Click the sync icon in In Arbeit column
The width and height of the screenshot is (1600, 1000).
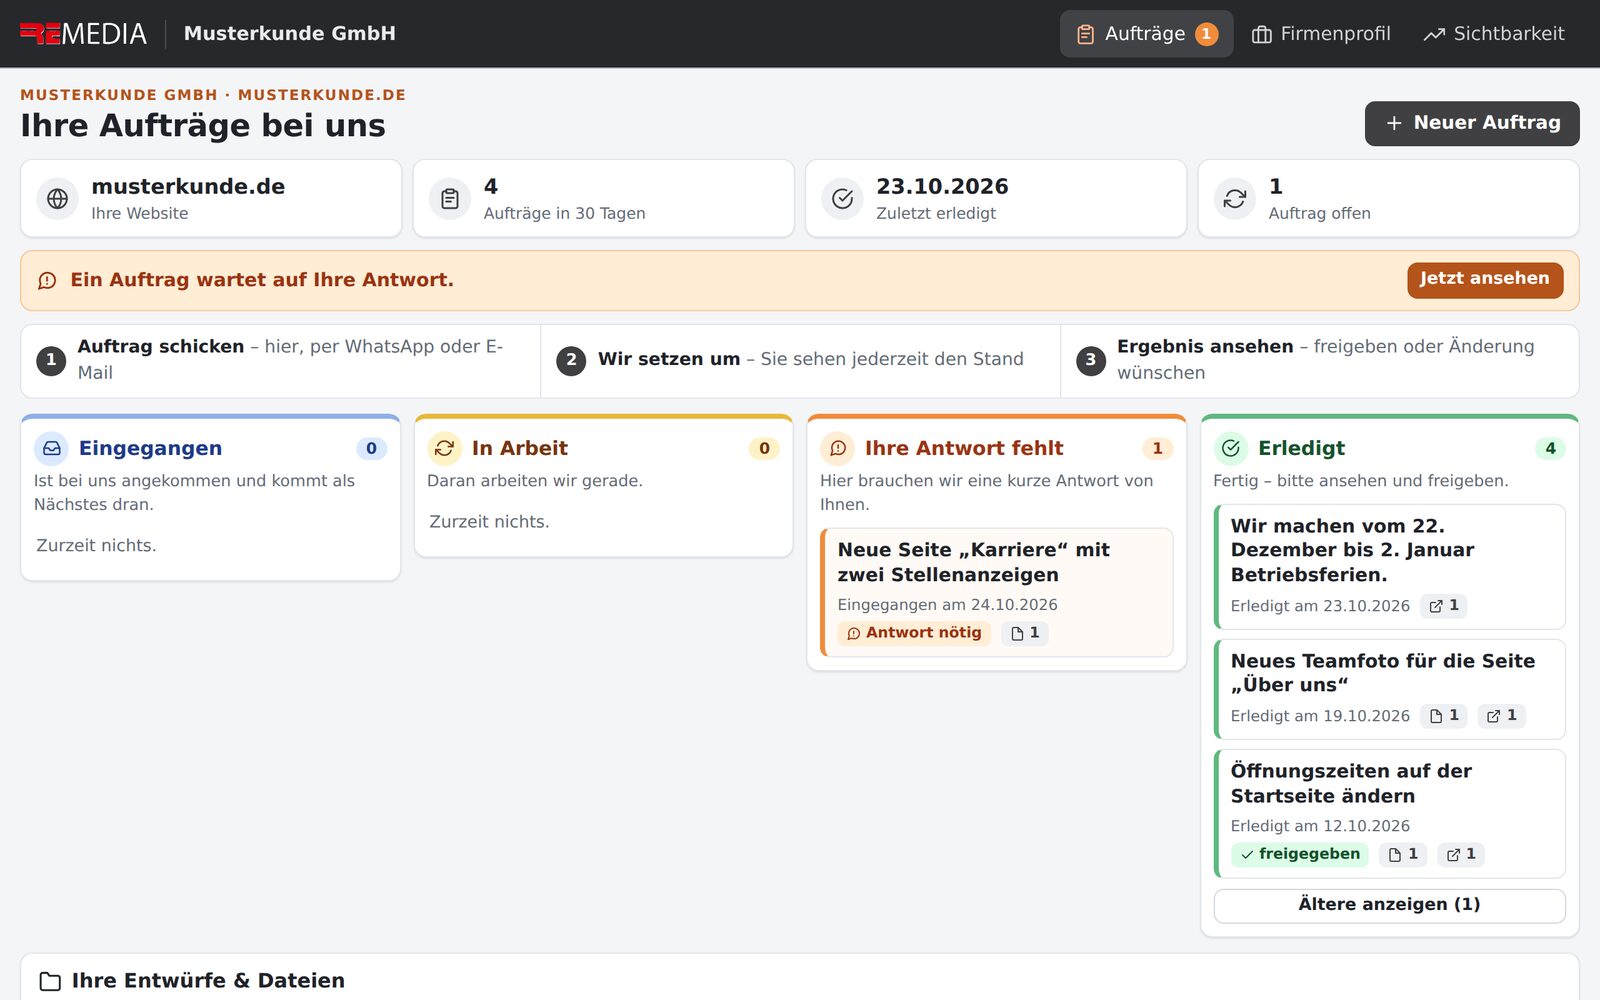(445, 448)
